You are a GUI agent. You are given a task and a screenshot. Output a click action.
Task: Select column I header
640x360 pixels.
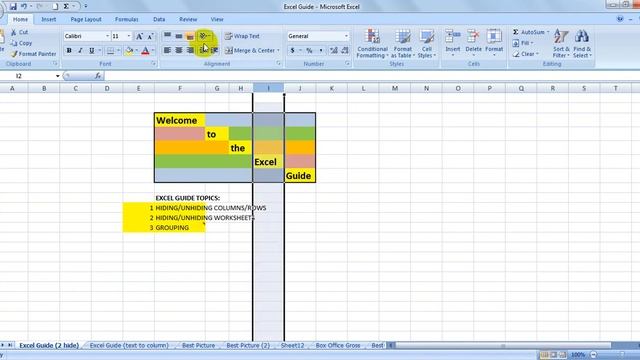coord(268,88)
